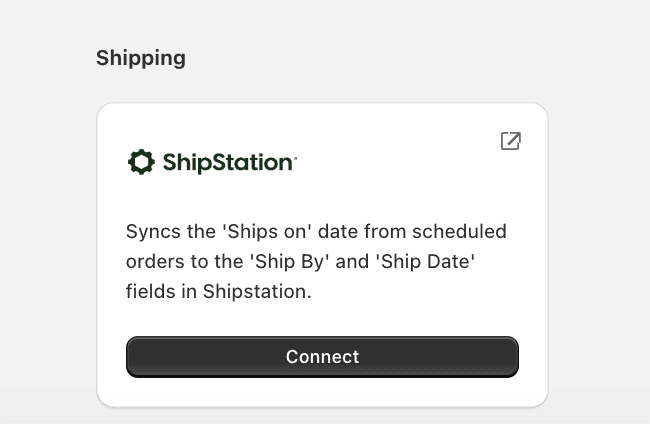This screenshot has width=650, height=424.
Task: Click blank card space right of ShipStation logo
Action: (x=400, y=163)
